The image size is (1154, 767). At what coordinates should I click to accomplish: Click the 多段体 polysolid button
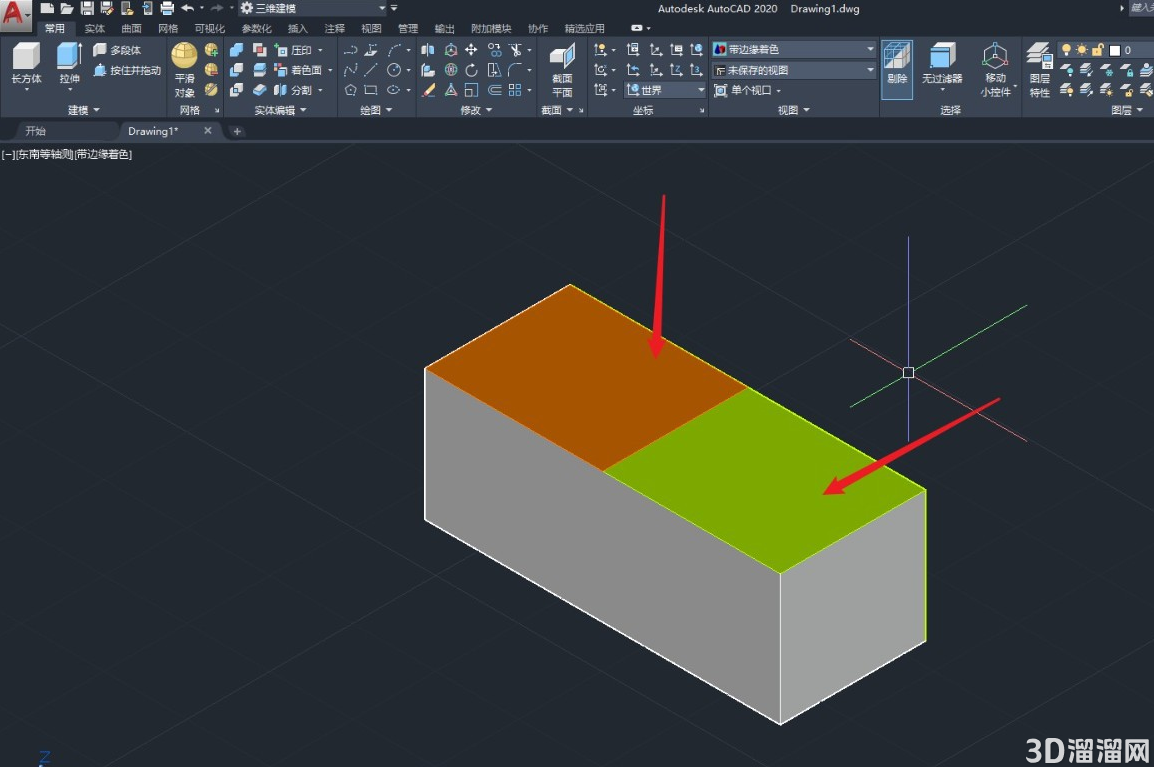[117, 50]
